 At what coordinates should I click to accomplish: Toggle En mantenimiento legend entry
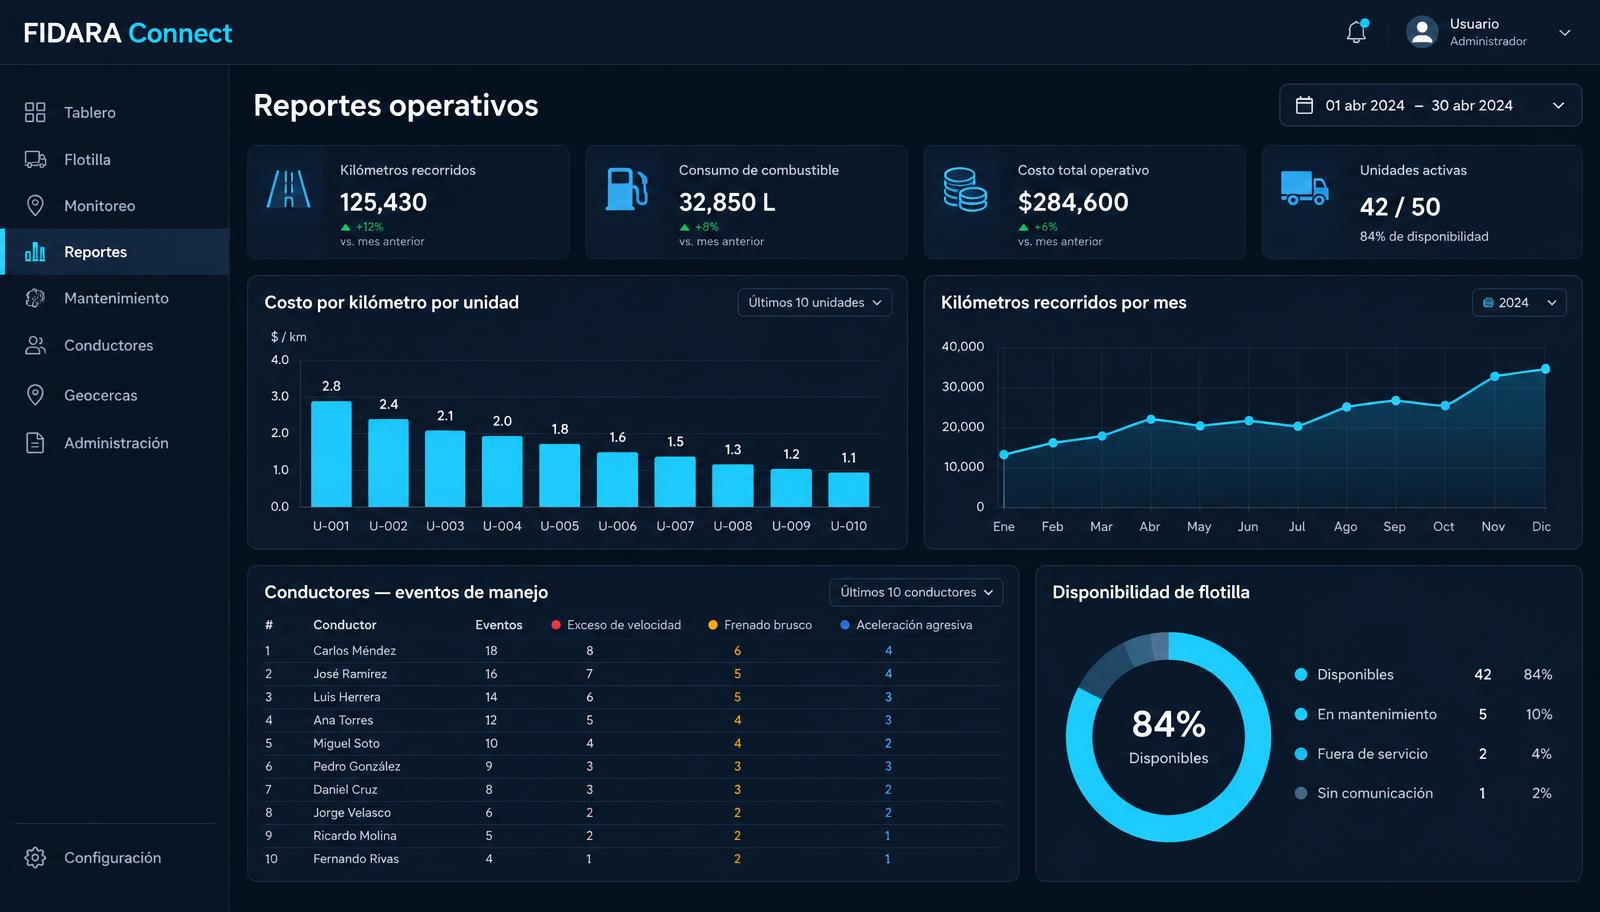pos(1365,714)
